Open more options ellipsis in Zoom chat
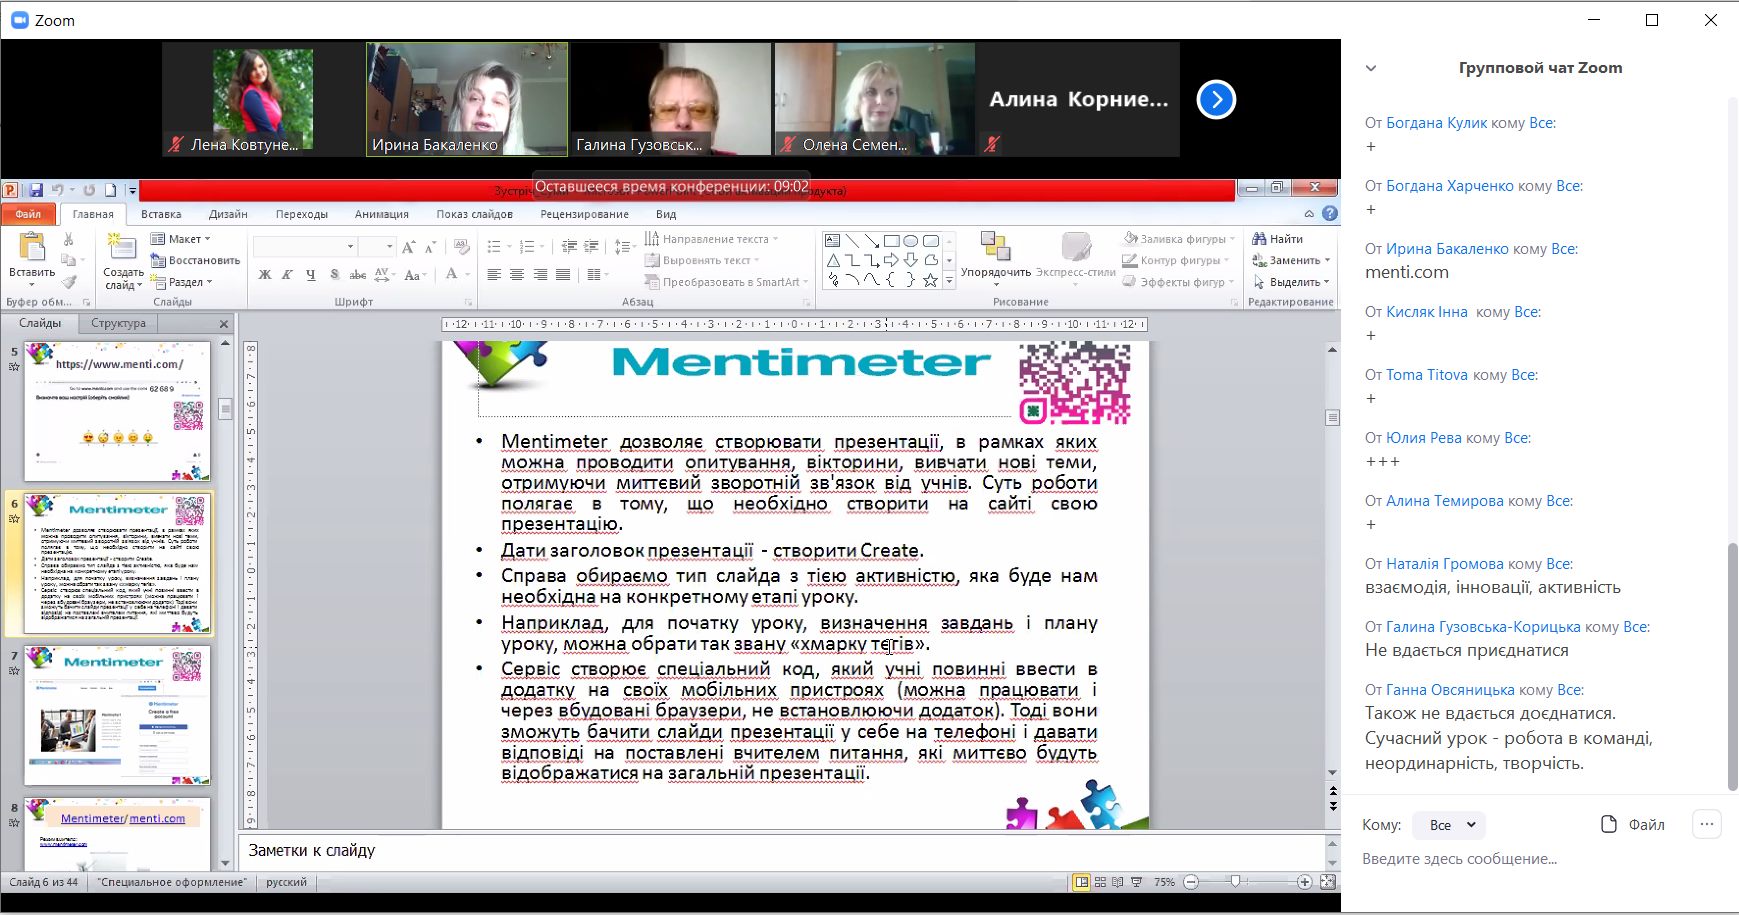 pyautogui.click(x=1707, y=825)
